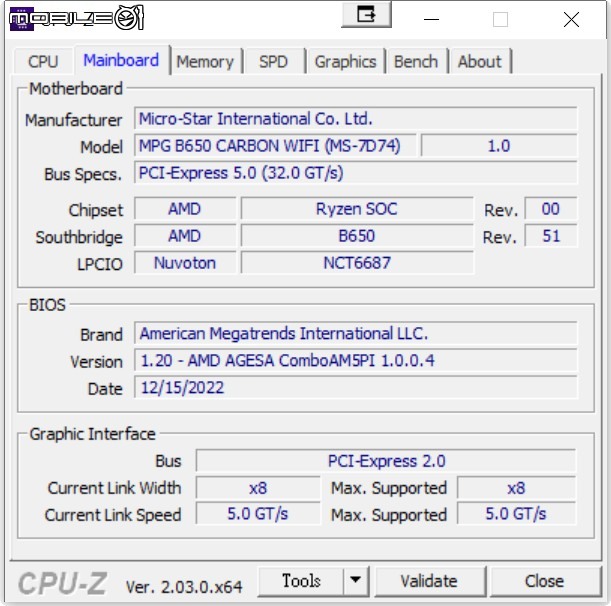
Task: Click the Chipset Rev. value 00
Action: tap(551, 209)
